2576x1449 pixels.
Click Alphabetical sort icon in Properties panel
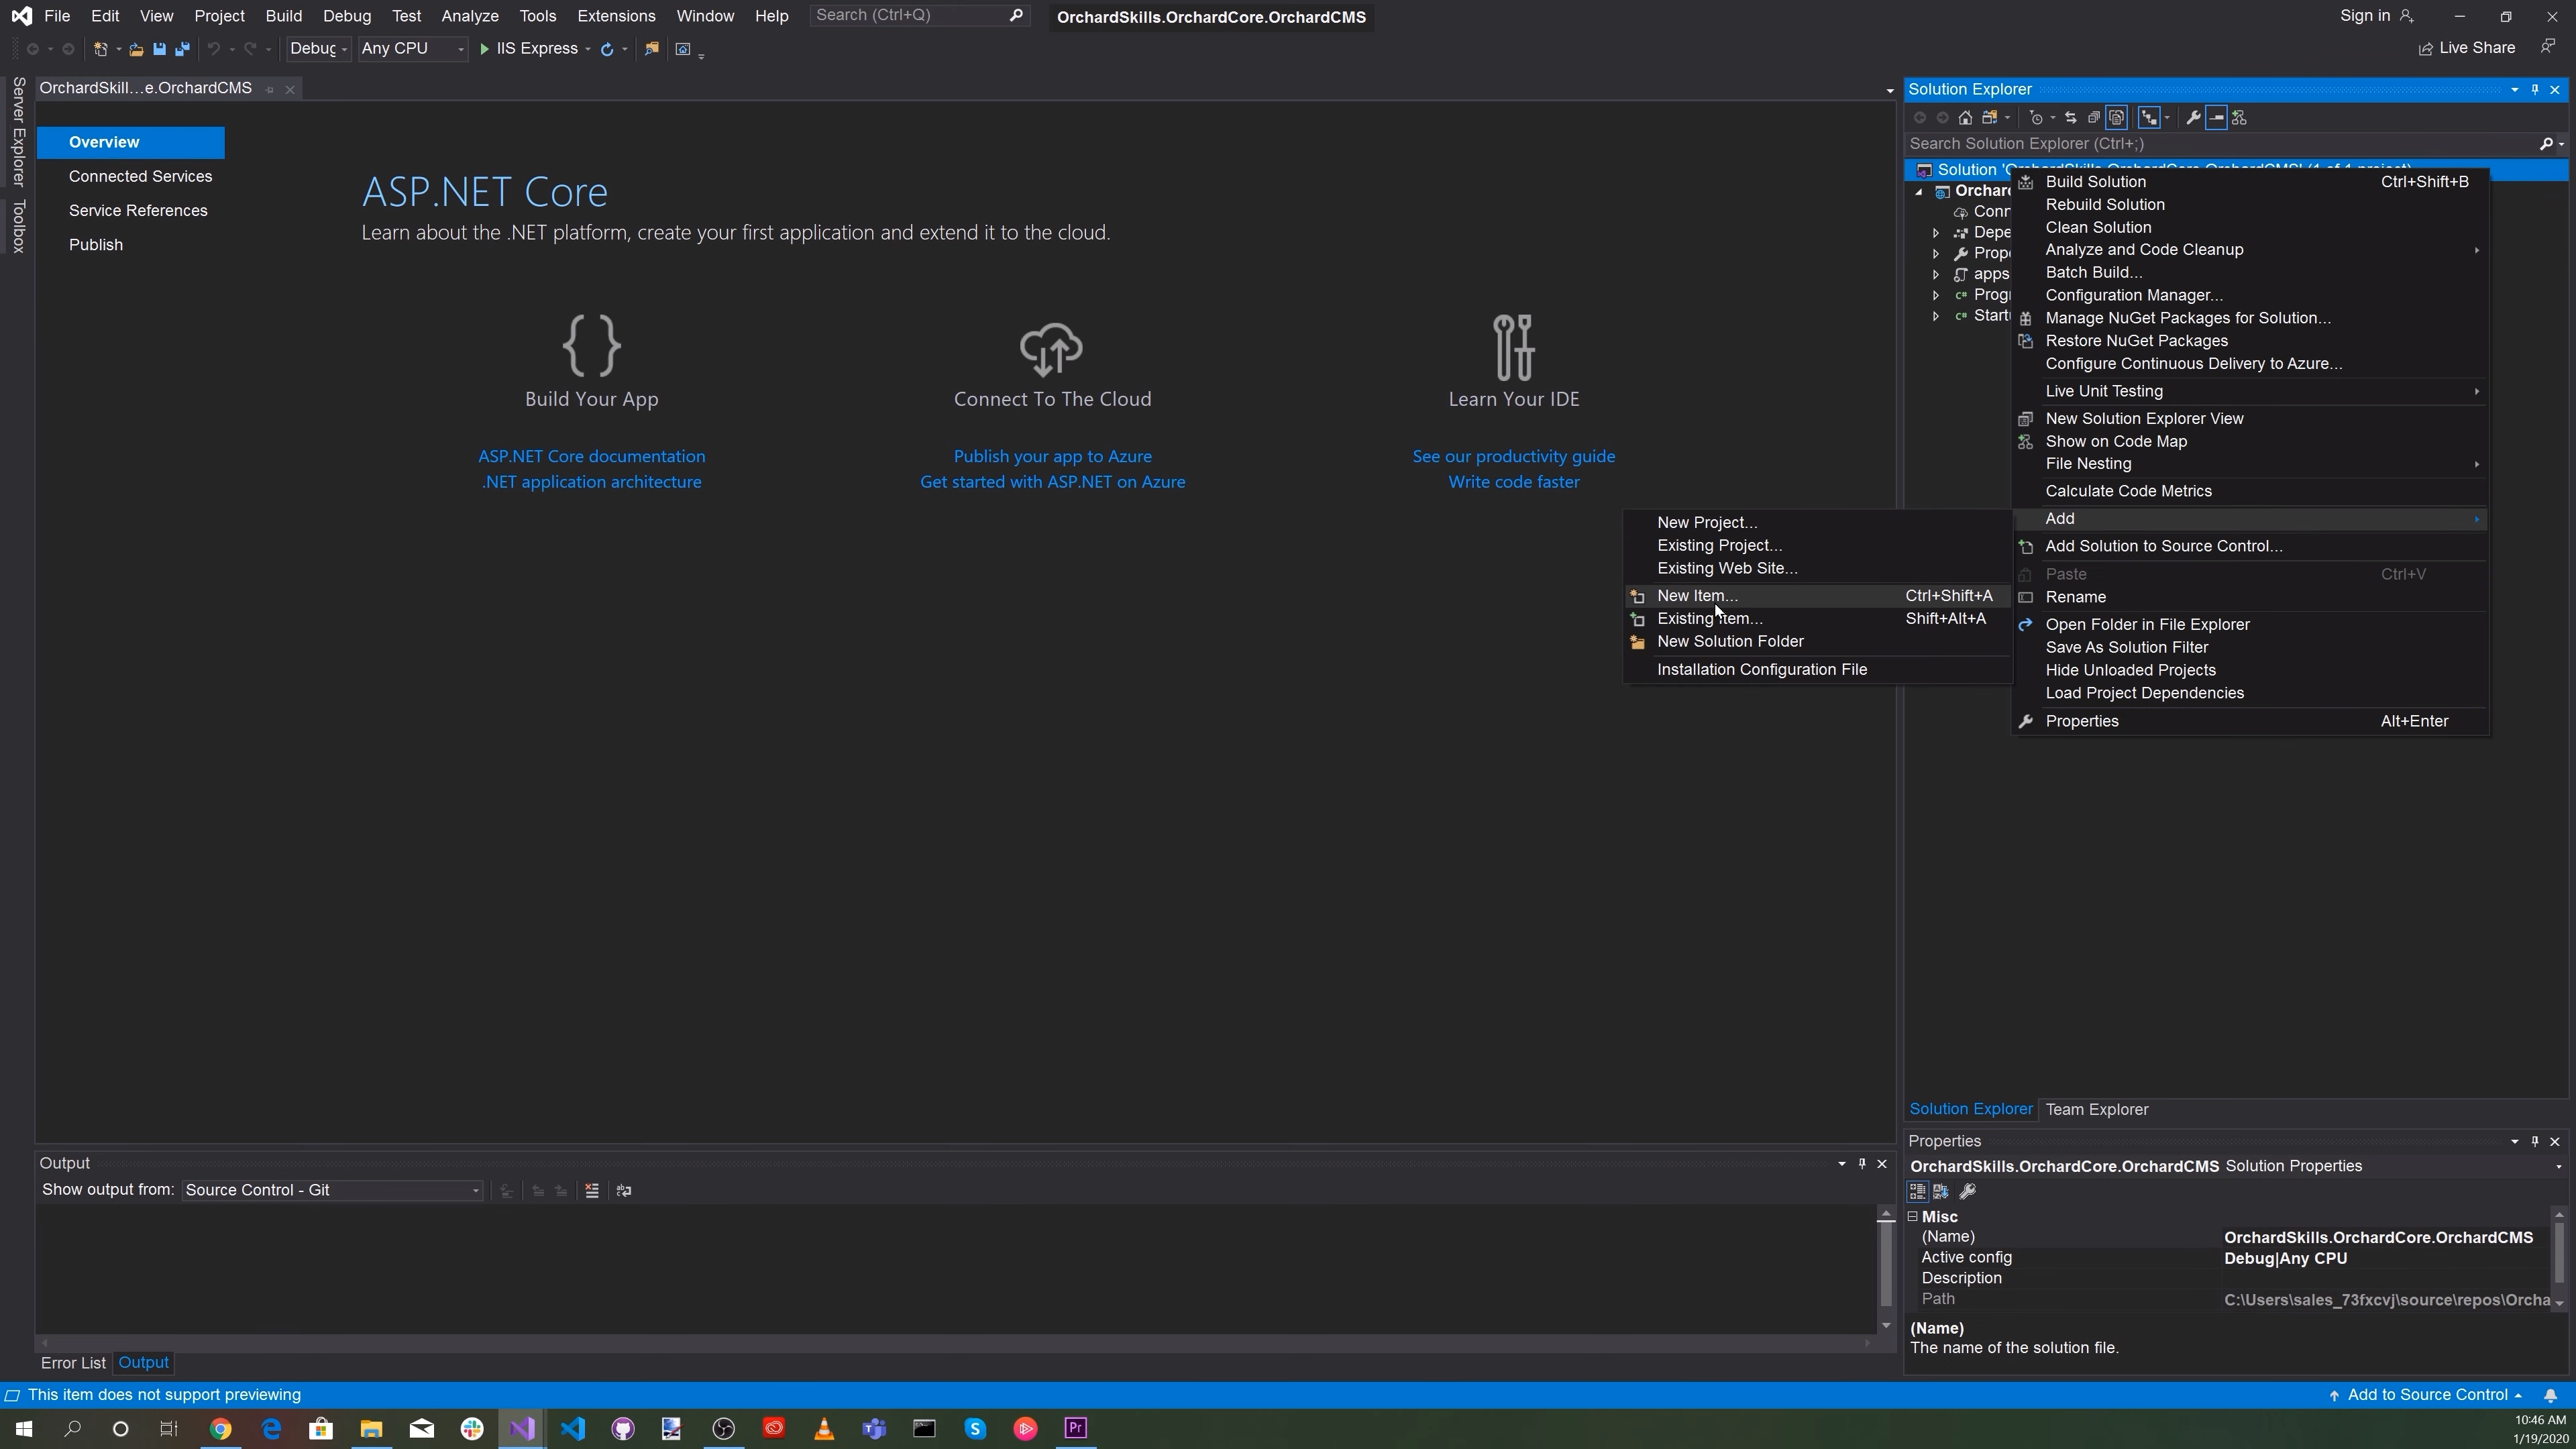pyautogui.click(x=1941, y=1191)
